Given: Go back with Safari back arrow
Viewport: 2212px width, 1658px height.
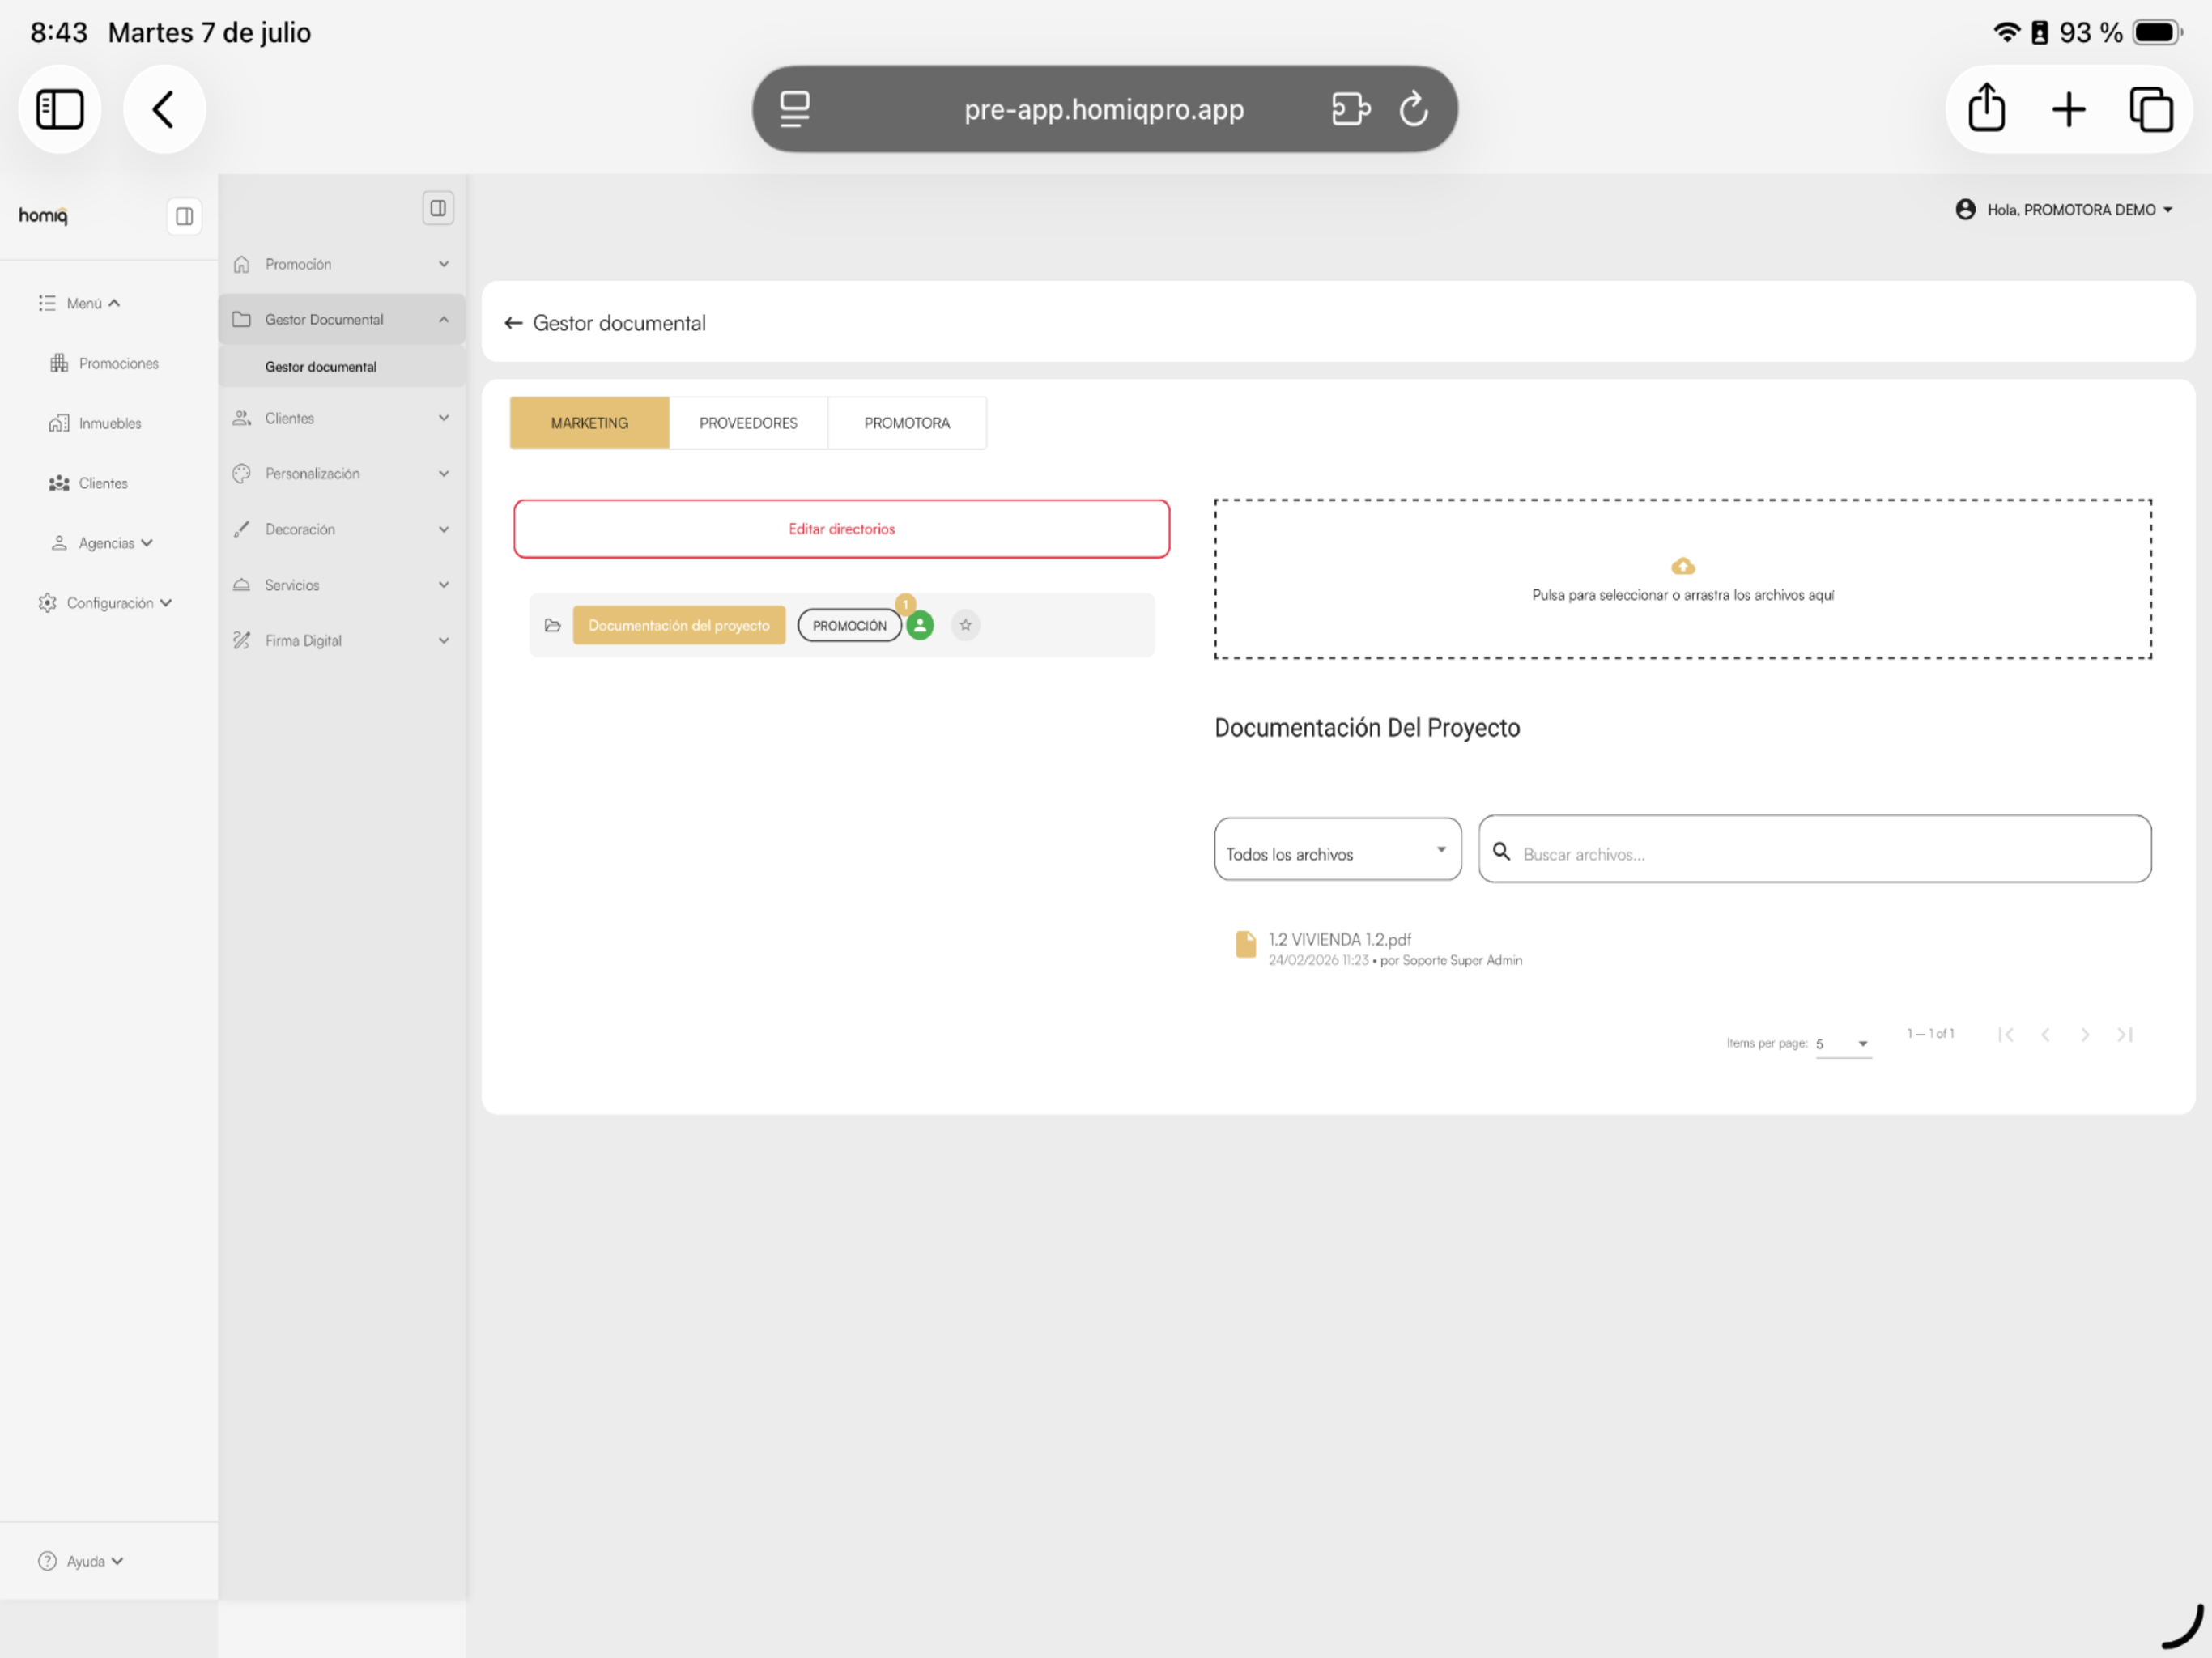Looking at the screenshot, I should [x=164, y=109].
